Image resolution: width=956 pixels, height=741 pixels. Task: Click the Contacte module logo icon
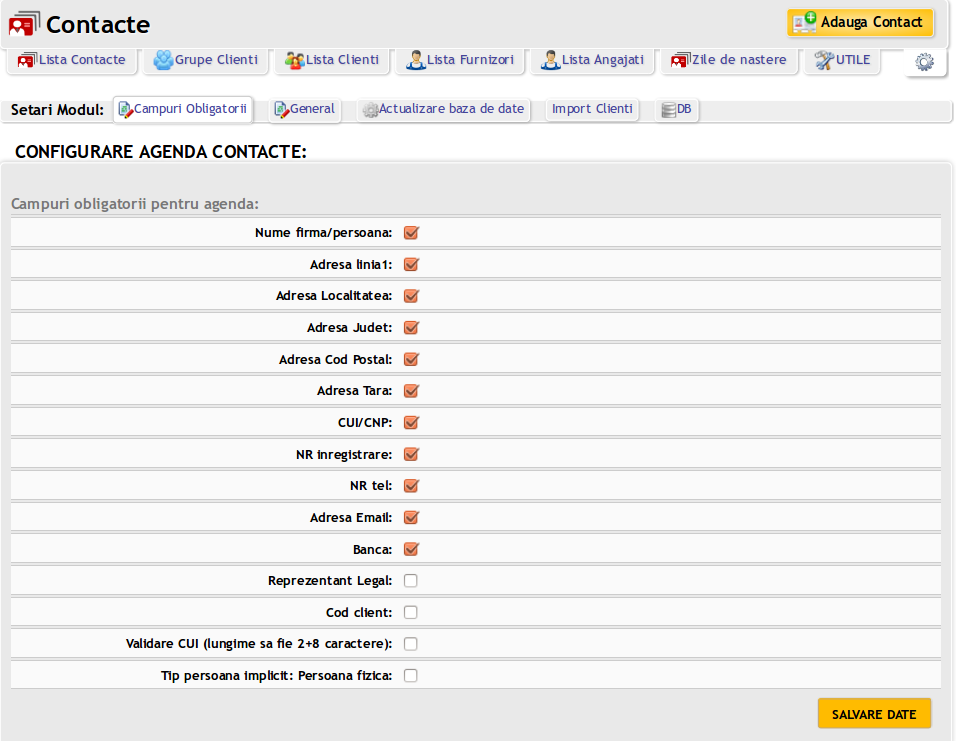25,23
